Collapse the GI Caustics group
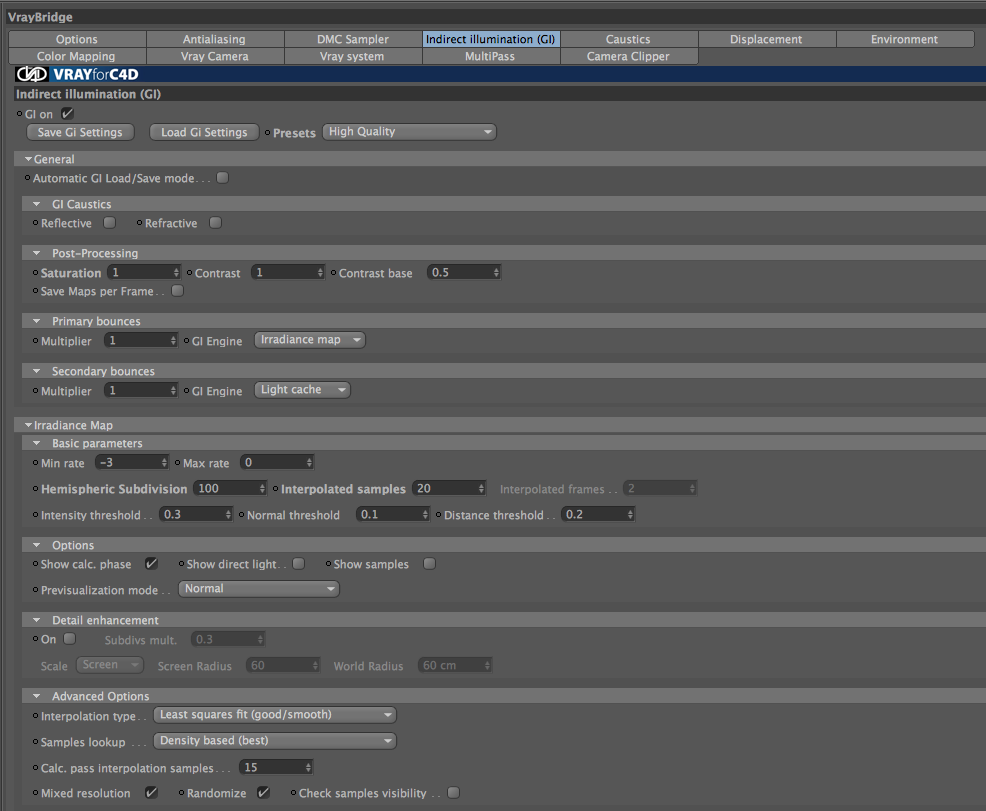 tap(36, 204)
